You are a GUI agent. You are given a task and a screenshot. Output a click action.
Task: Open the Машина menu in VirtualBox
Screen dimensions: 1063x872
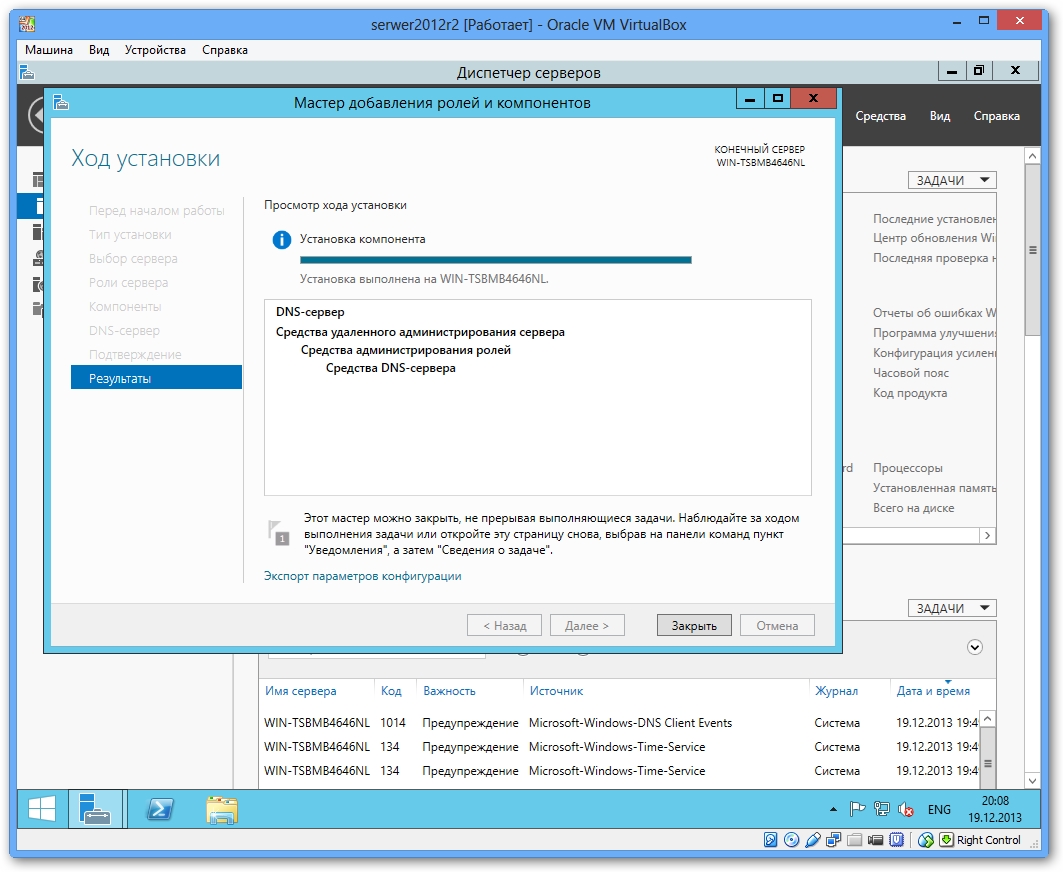tap(49, 50)
